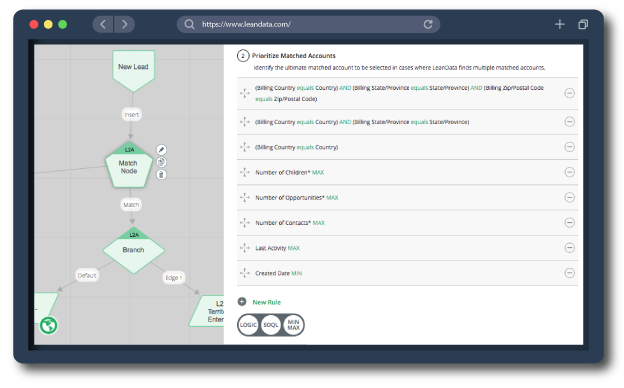Click the tab overview windows icon
Viewport: 624px width, 388px height.
tap(583, 24)
